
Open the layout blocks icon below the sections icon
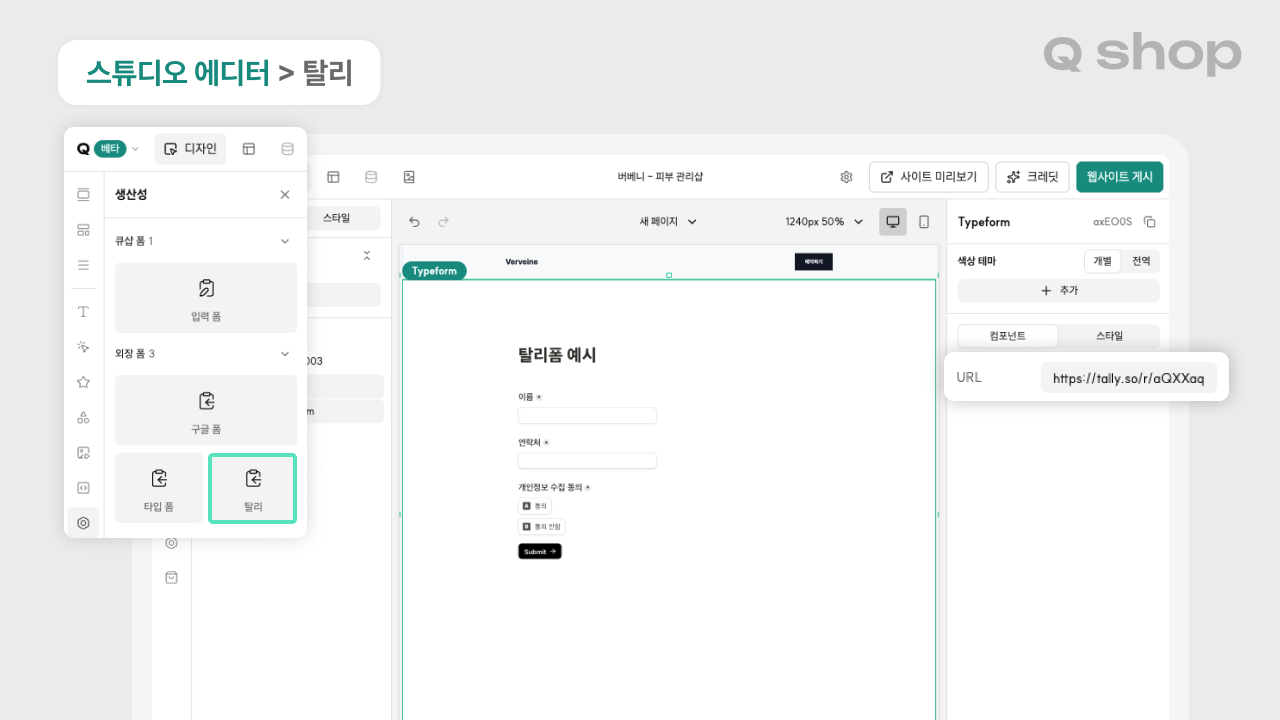(83, 230)
